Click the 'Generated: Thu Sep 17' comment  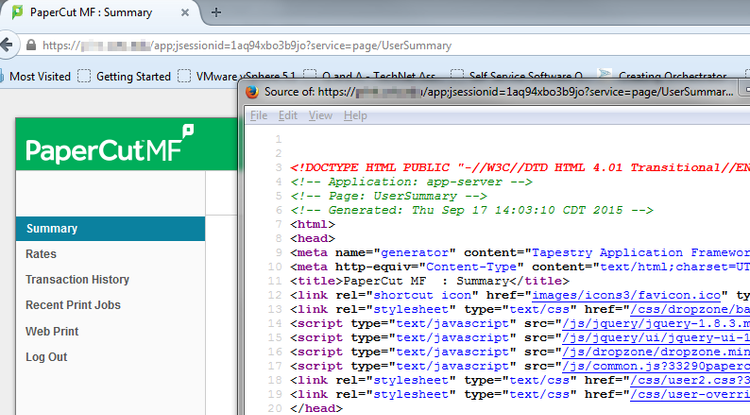click(x=472, y=210)
